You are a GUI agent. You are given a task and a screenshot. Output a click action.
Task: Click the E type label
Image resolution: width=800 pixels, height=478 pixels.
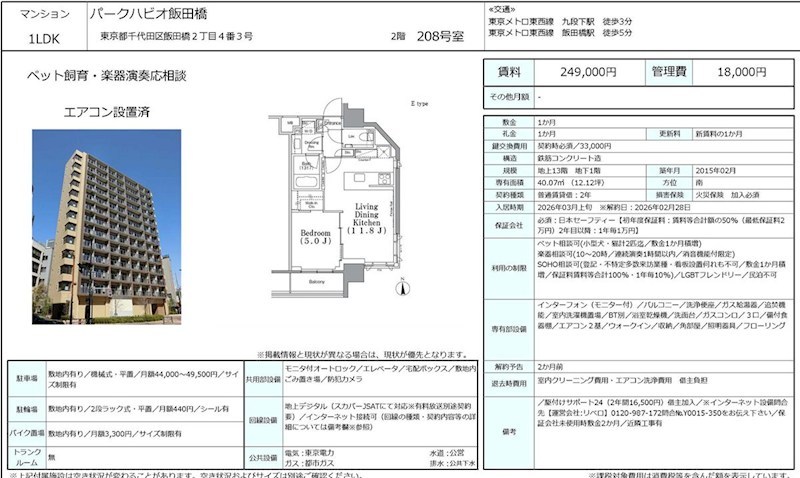pyautogui.click(x=419, y=104)
